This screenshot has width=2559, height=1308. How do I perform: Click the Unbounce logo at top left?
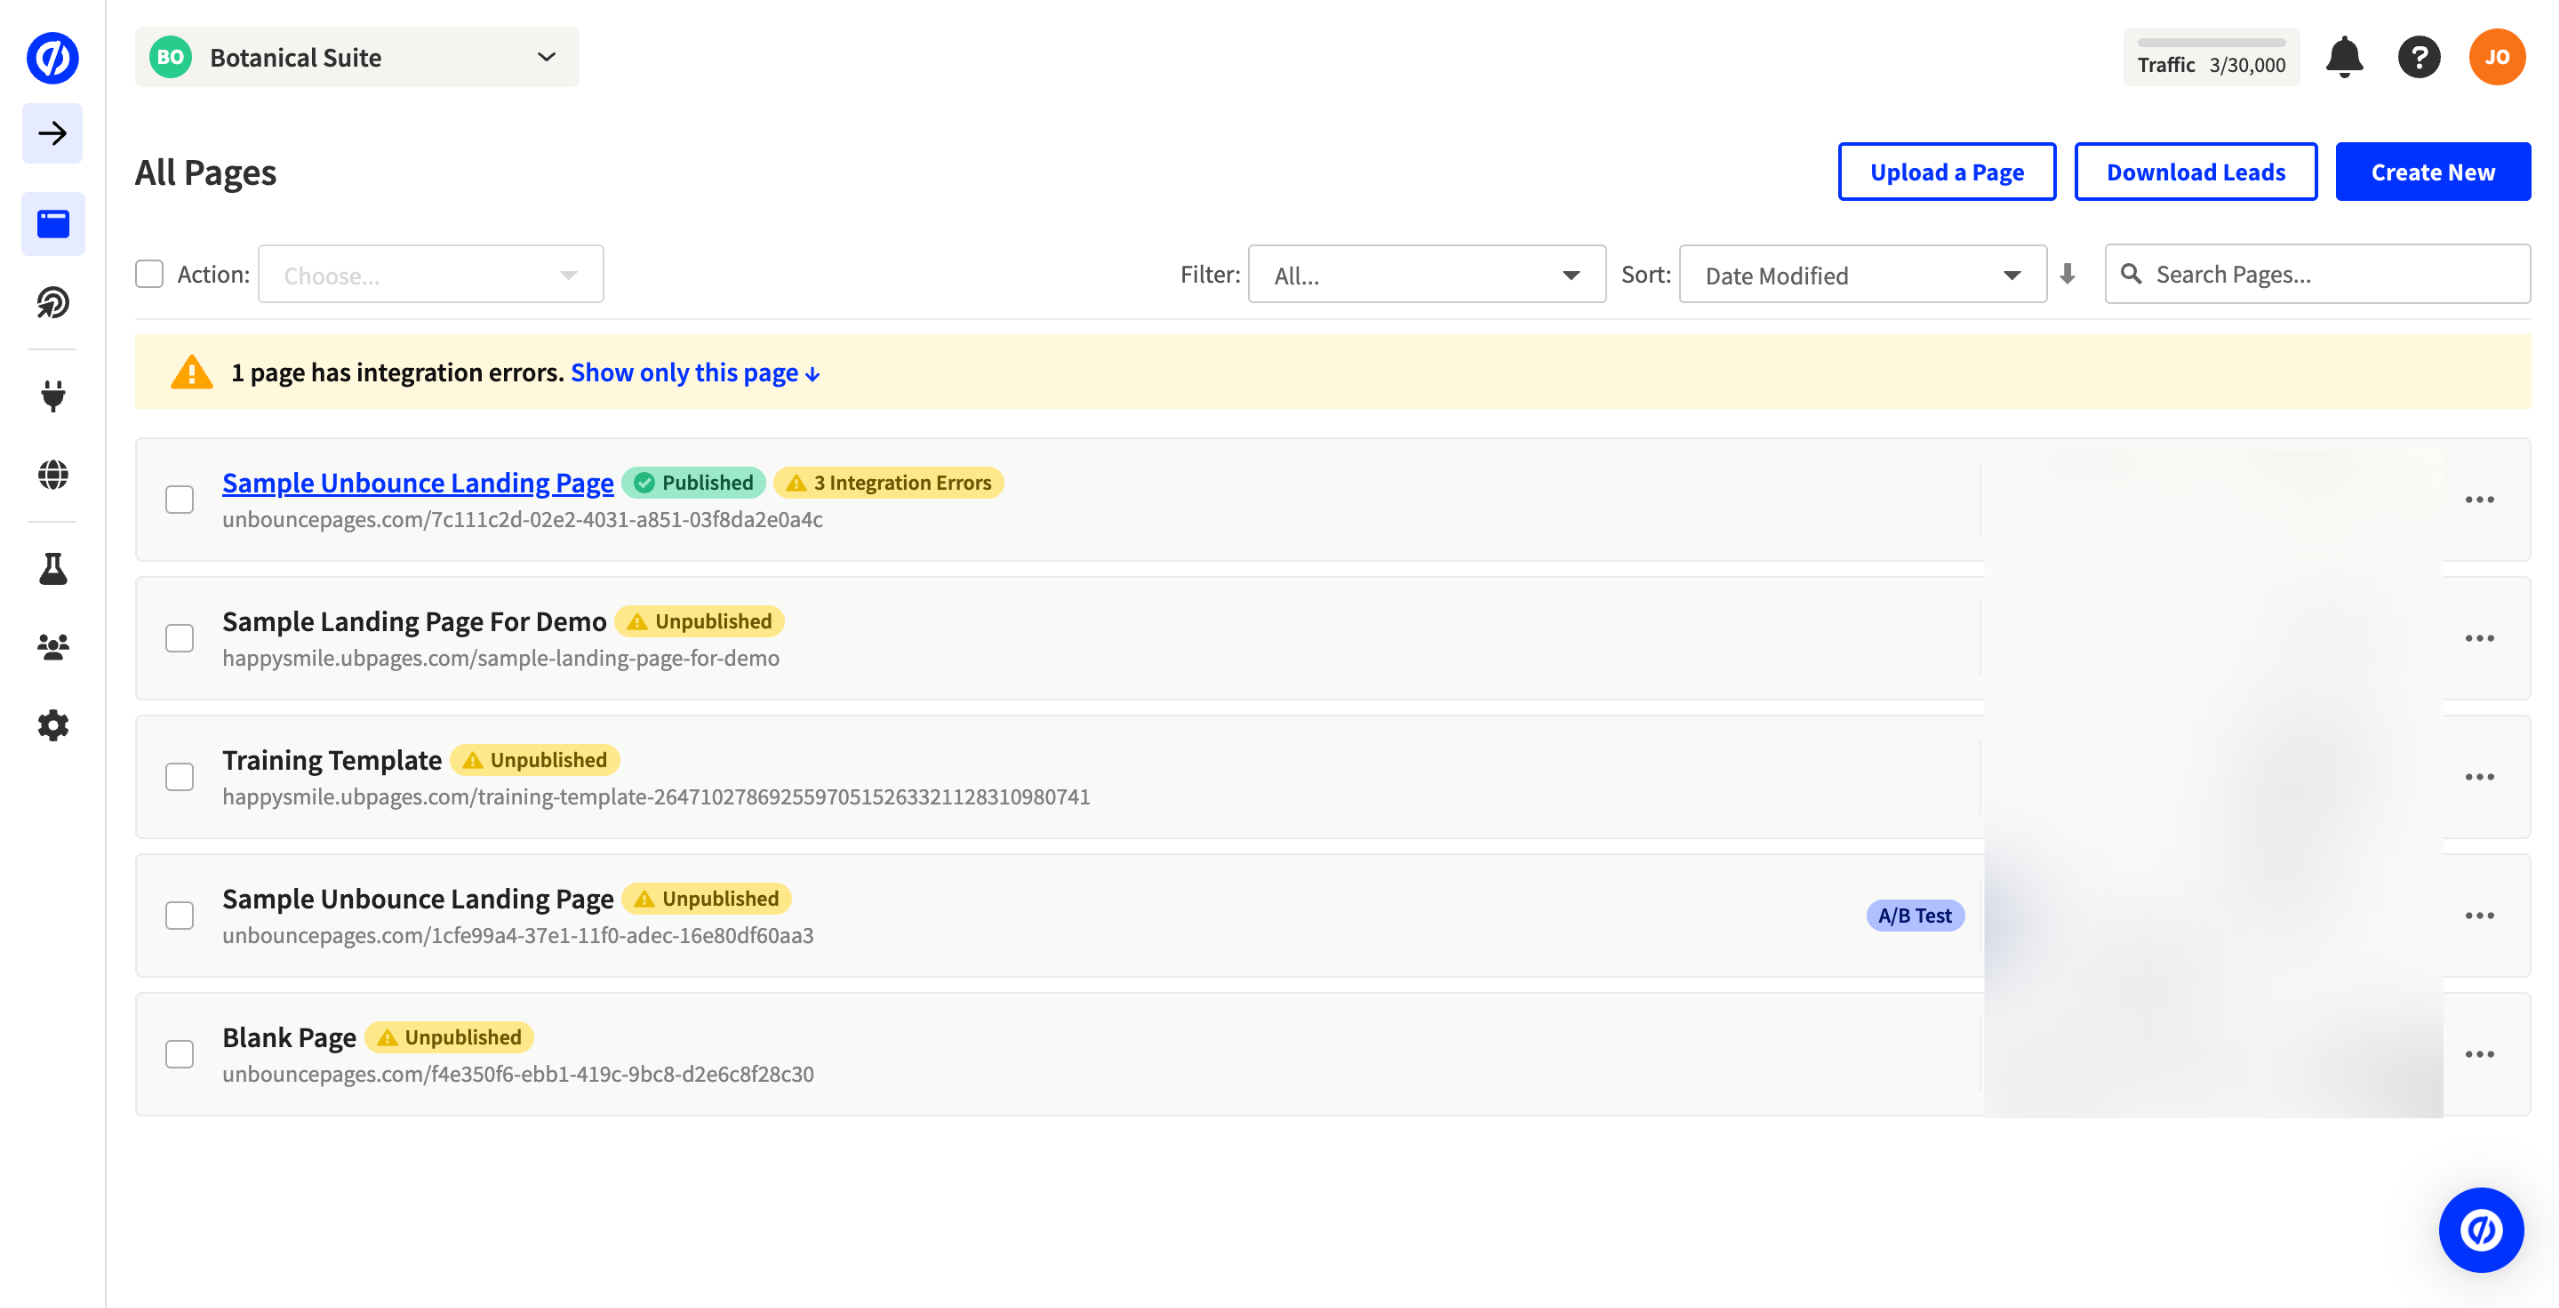52,57
